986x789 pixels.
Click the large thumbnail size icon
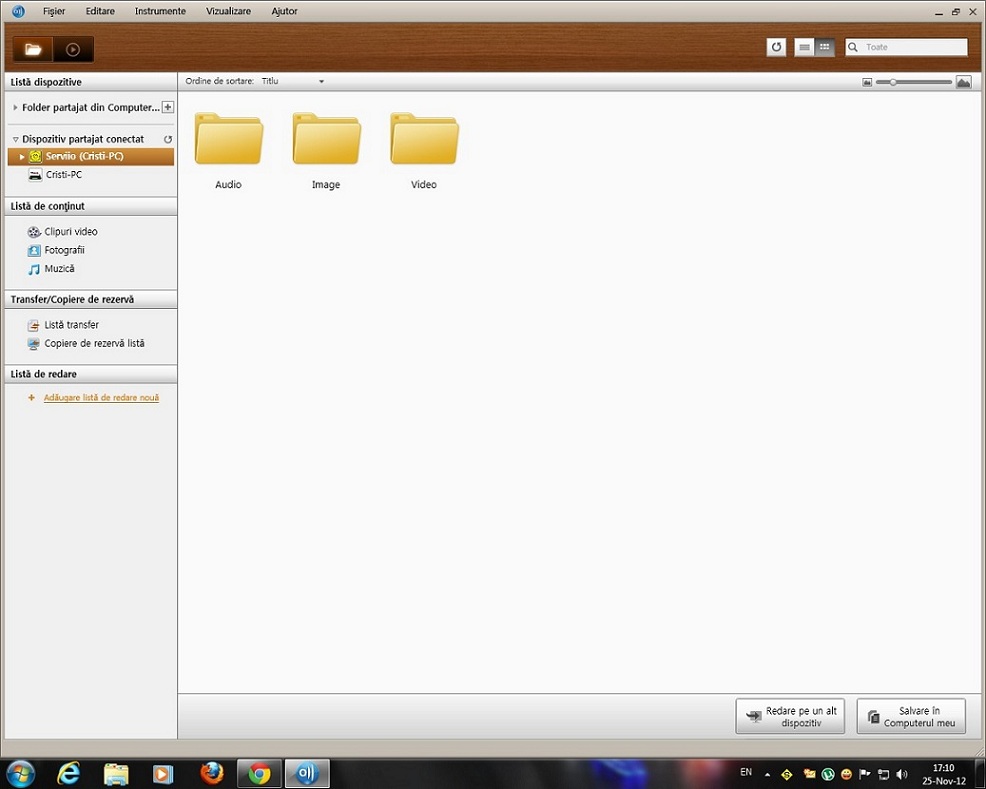(x=963, y=82)
